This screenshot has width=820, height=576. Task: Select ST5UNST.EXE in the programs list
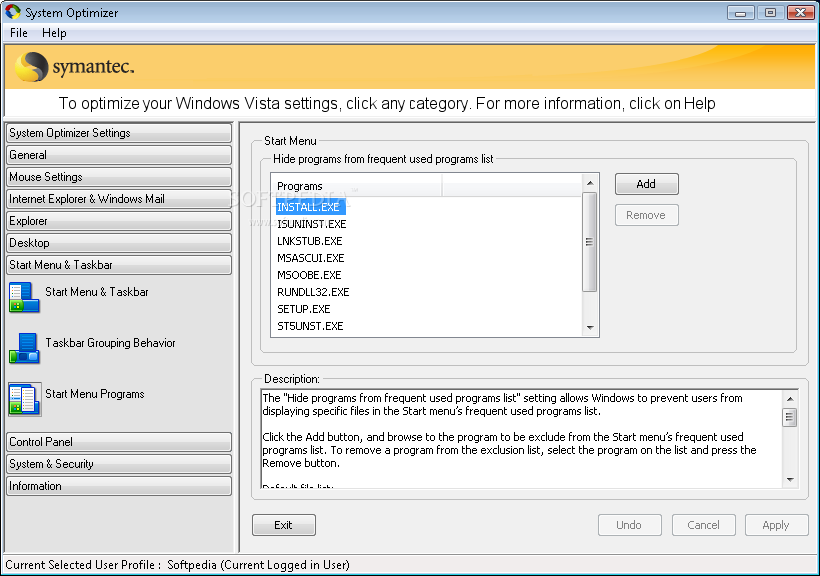coord(310,326)
